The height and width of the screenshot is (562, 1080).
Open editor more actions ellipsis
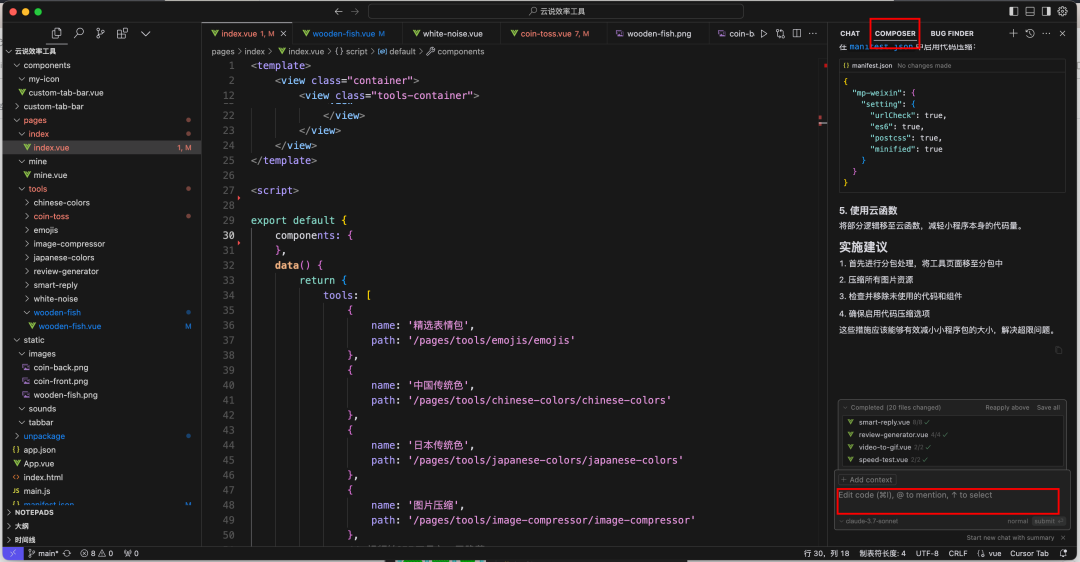tap(813, 33)
